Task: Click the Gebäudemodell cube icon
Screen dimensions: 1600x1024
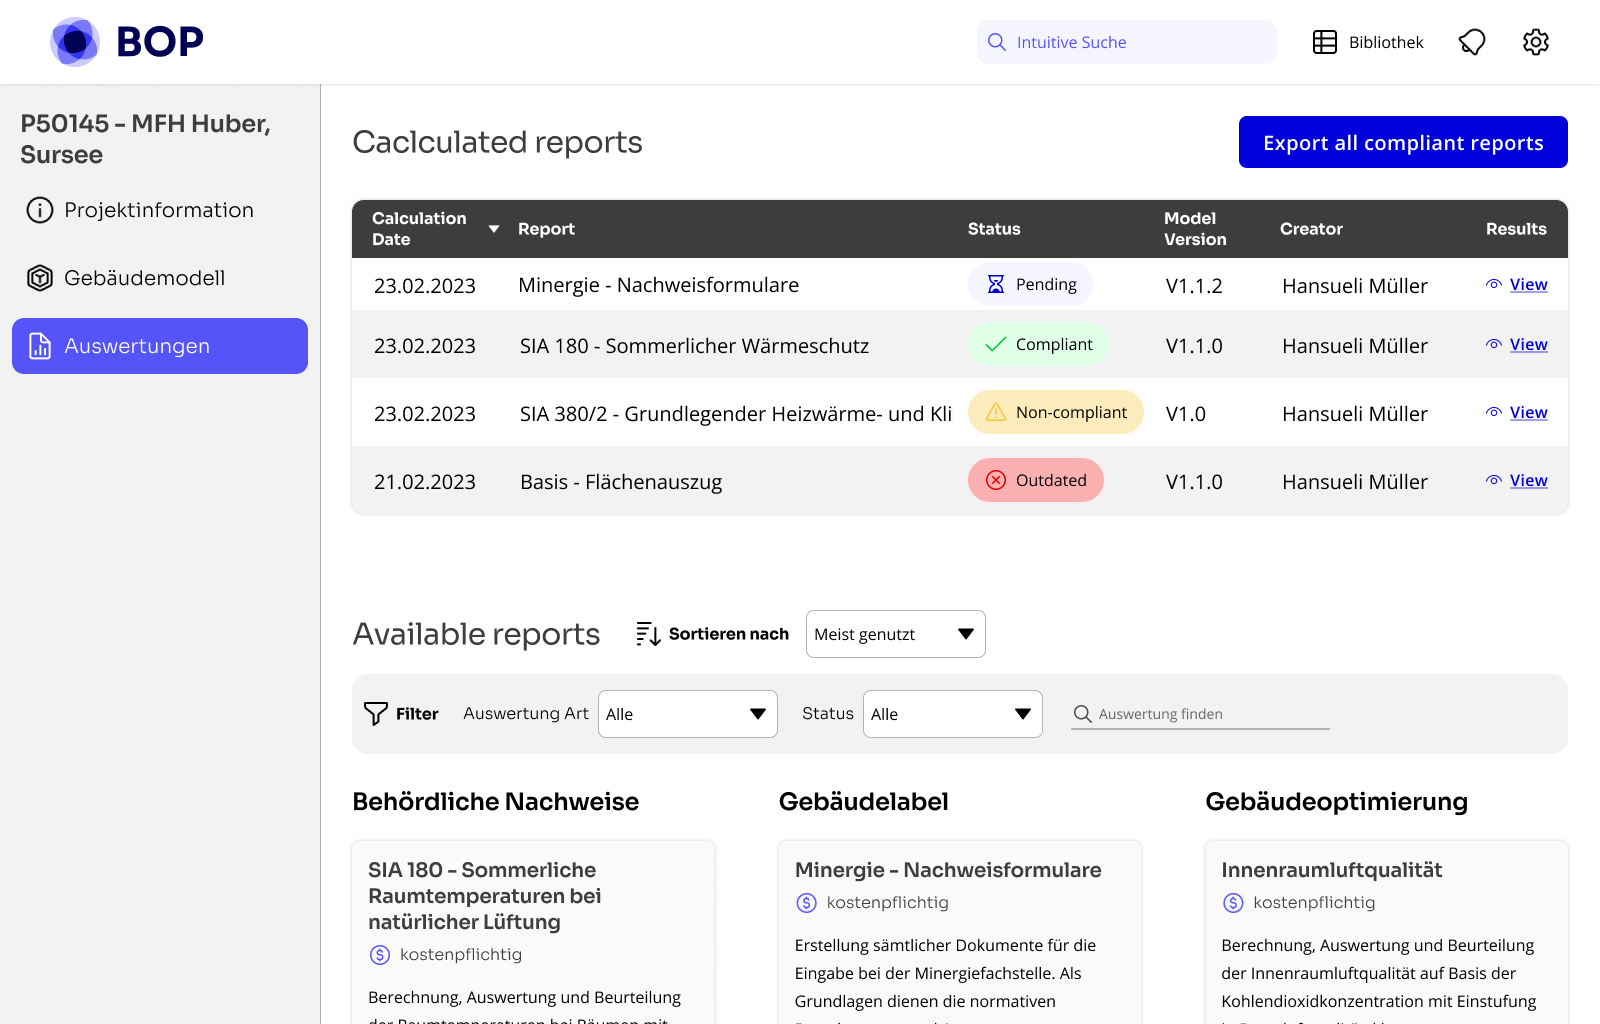Action: pyautogui.click(x=40, y=278)
